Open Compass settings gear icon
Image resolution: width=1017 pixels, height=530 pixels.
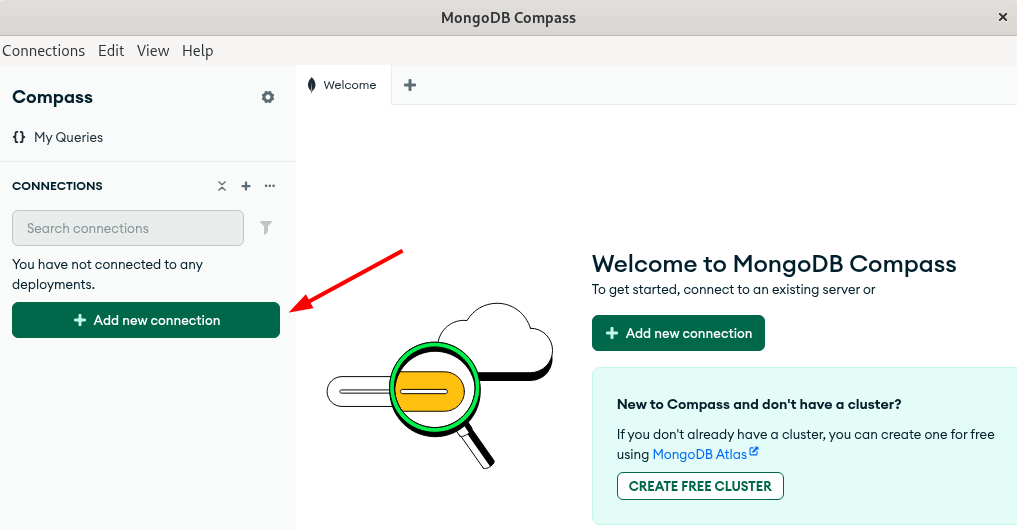[x=268, y=97]
